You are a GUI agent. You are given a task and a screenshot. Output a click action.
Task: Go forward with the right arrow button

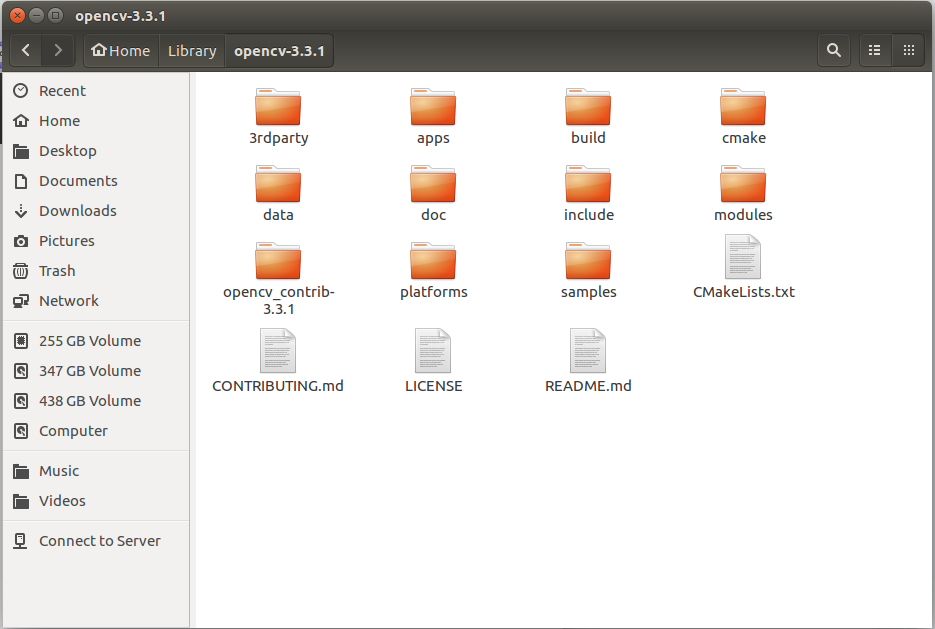click(58, 50)
